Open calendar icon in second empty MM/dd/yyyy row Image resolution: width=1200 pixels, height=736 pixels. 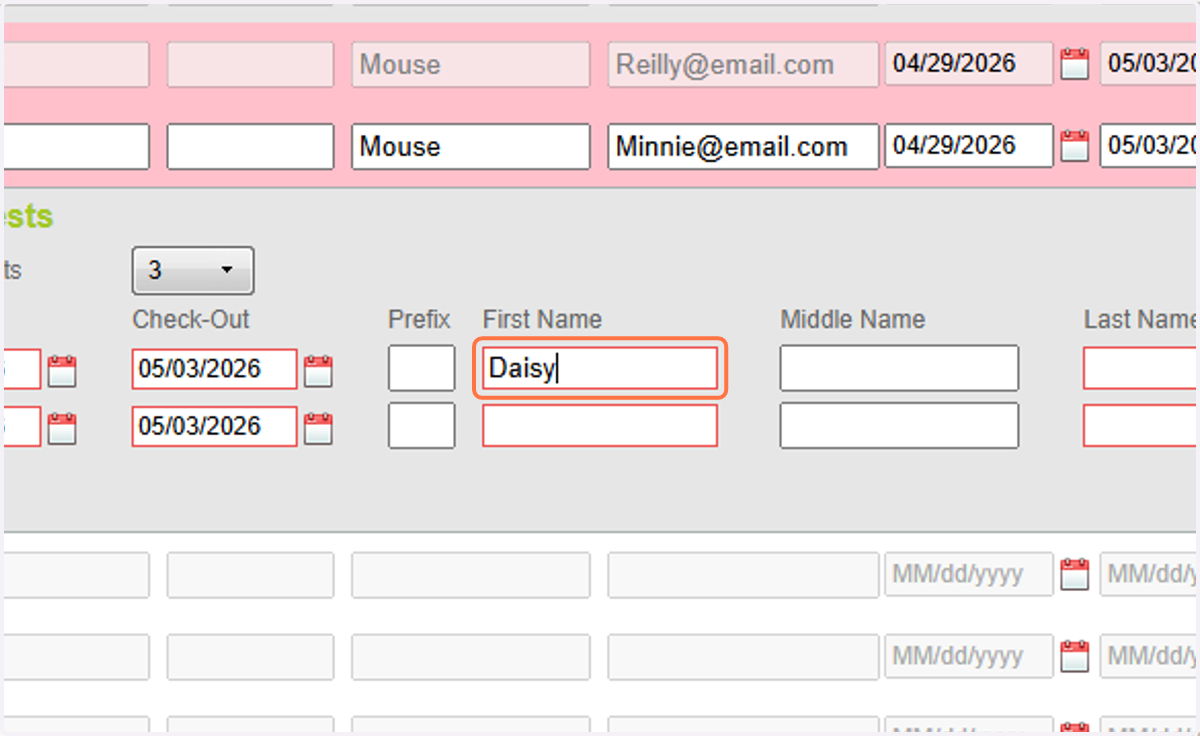(x=1074, y=656)
